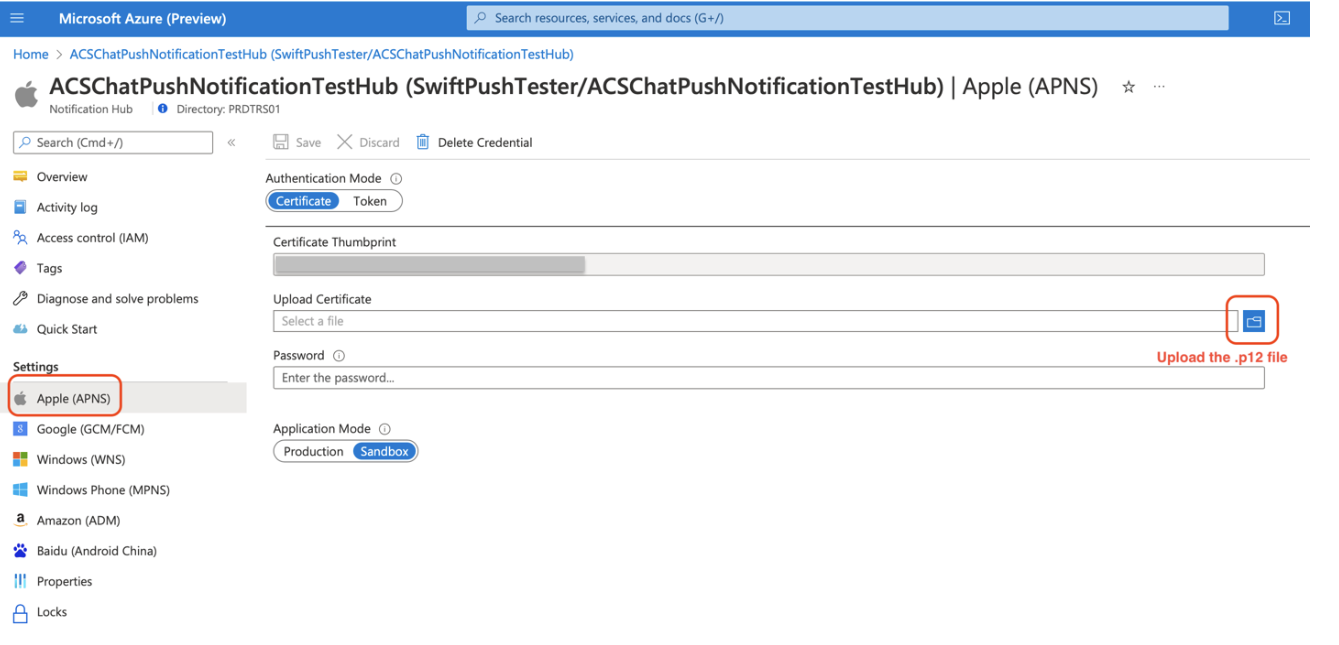Open the portal hamburger menu
Screen dimensions: 1339x645
click(16, 17)
